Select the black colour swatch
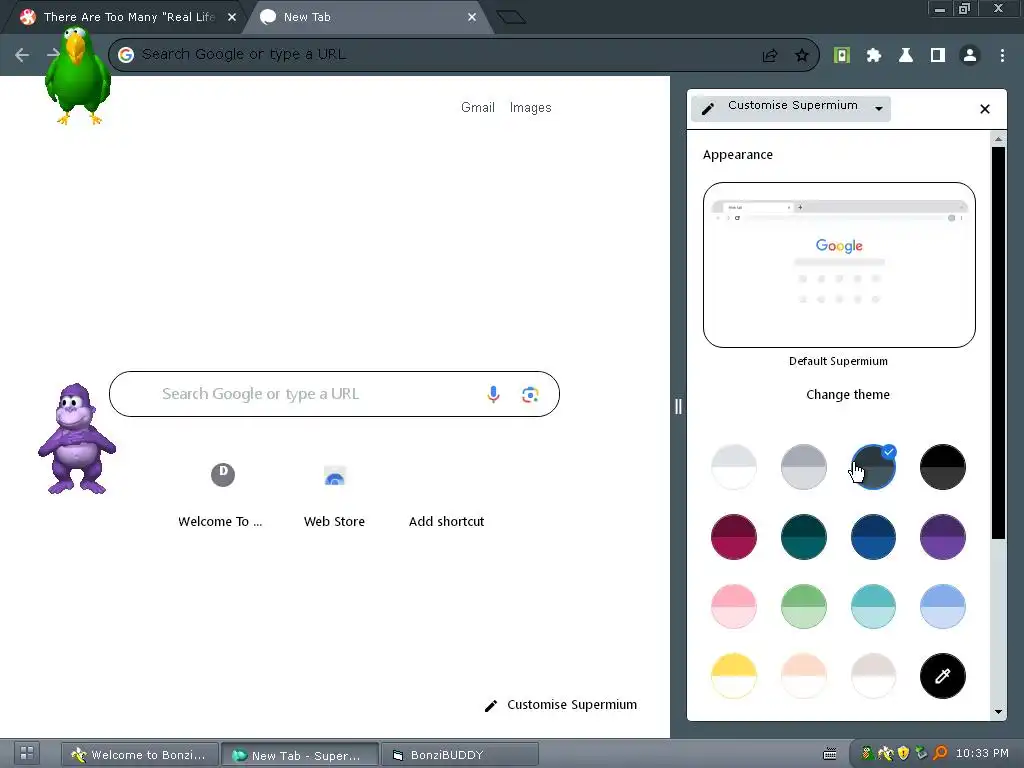 942,467
